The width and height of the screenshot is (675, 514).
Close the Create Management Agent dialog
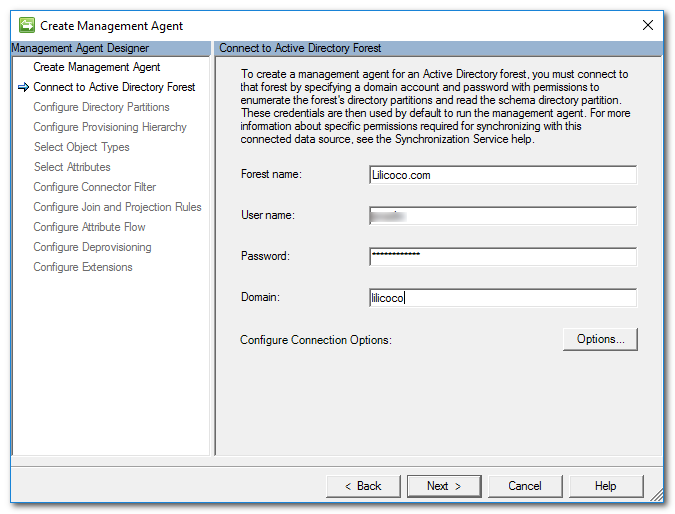pyautogui.click(x=647, y=25)
